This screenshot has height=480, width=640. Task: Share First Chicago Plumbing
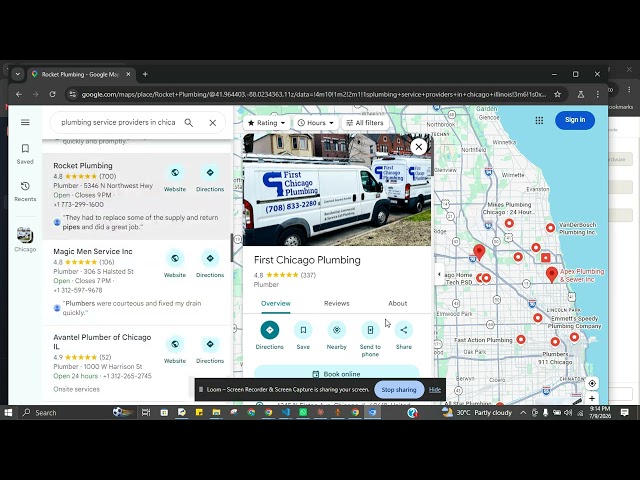click(404, 330)
